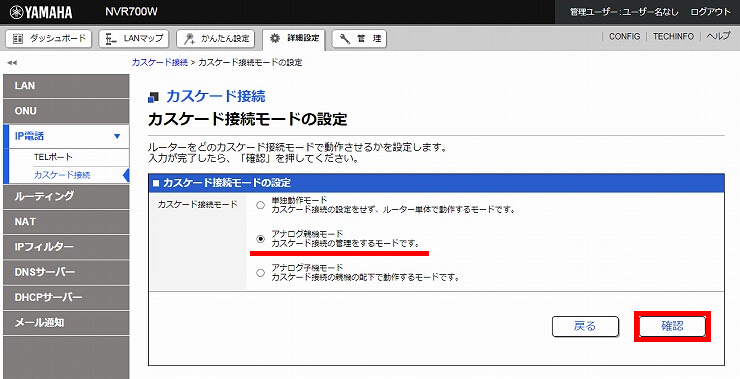
Task: Click the CONFIG link
Action: pos(624,36)
